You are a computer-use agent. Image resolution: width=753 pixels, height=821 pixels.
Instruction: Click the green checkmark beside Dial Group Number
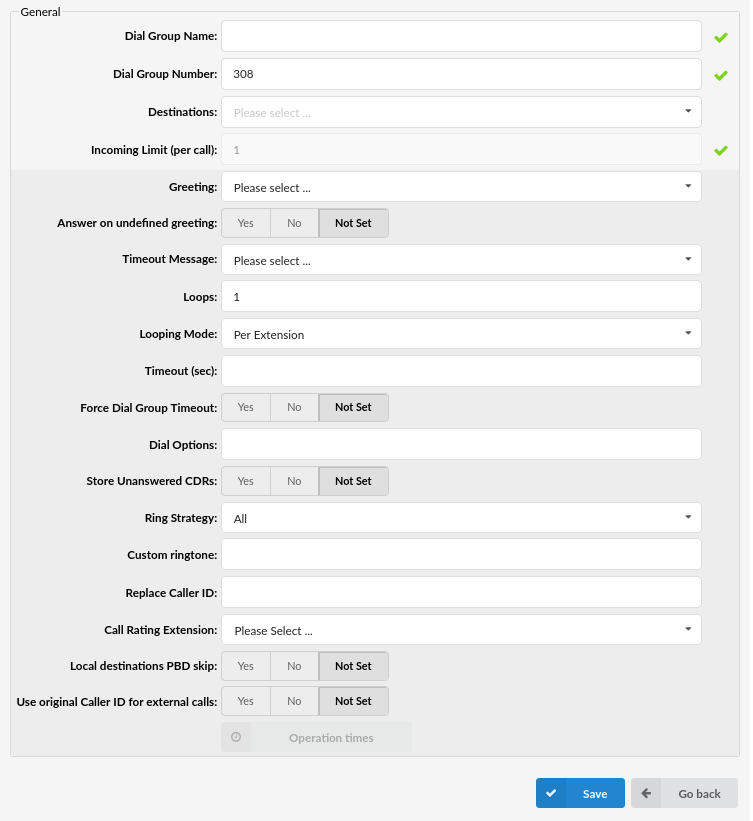point(721,76)
